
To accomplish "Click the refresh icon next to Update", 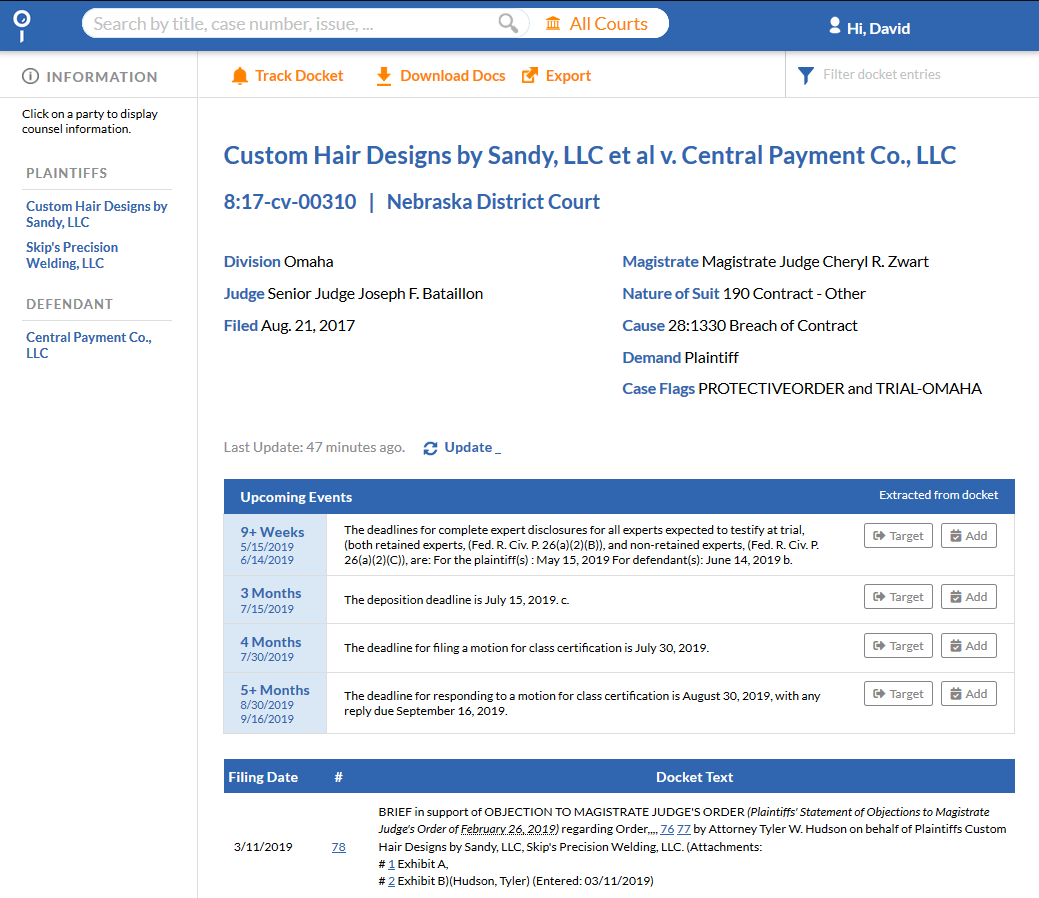I will click(x=430, y=448).
